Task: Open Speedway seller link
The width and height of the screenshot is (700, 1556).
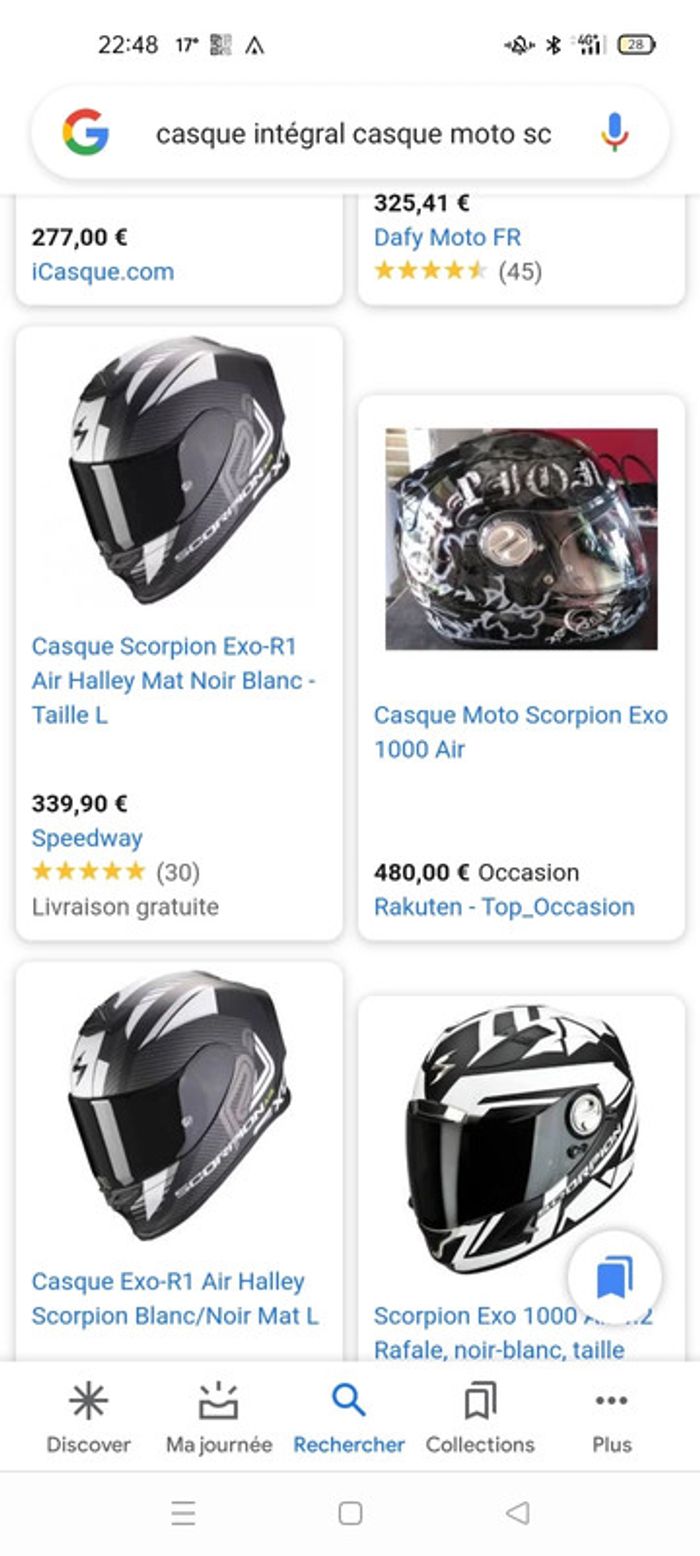Action: (x=87, y=838)
